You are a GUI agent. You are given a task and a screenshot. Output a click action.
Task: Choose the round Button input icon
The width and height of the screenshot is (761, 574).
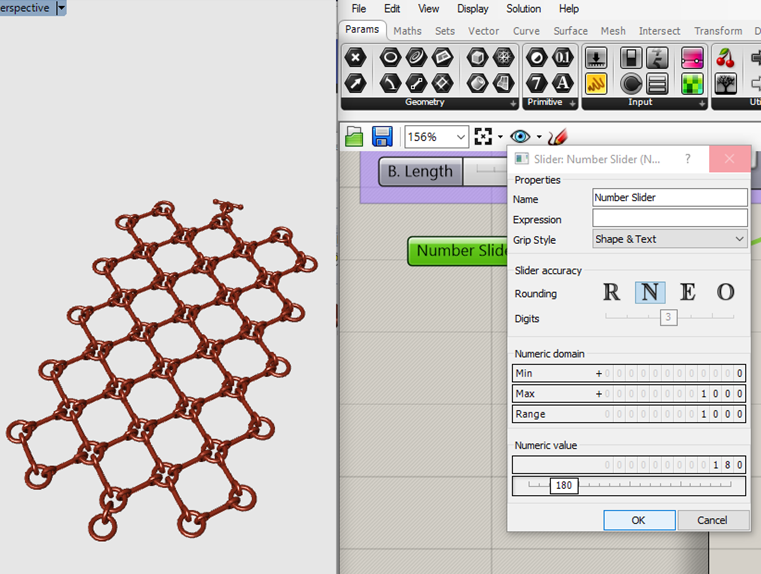(x=631, y=83)
